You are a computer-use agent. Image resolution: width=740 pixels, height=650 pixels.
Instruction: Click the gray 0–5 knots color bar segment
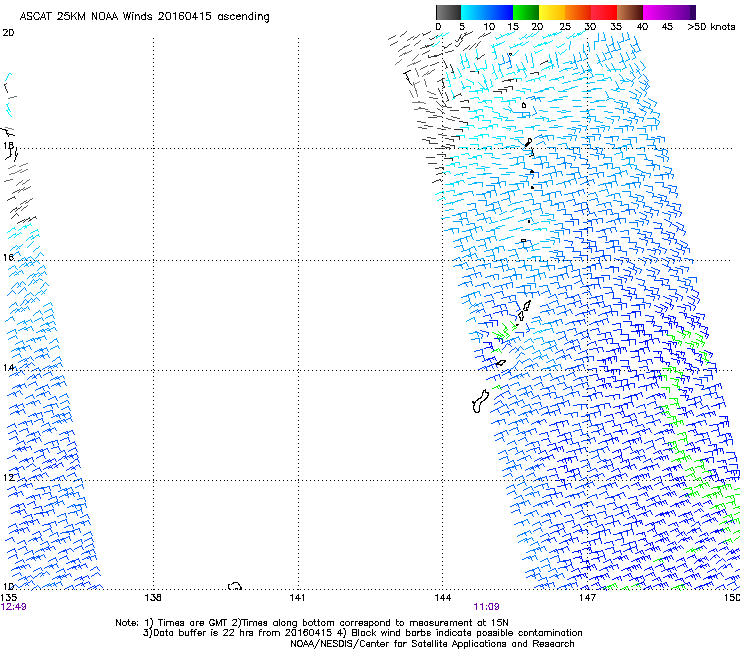[448, 12]
